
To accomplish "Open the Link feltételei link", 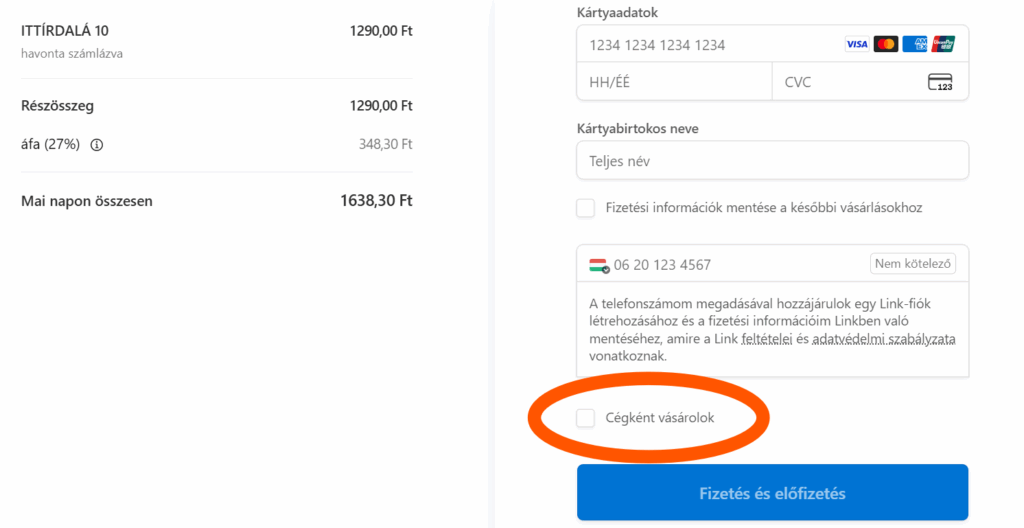I will click(768, 339).
